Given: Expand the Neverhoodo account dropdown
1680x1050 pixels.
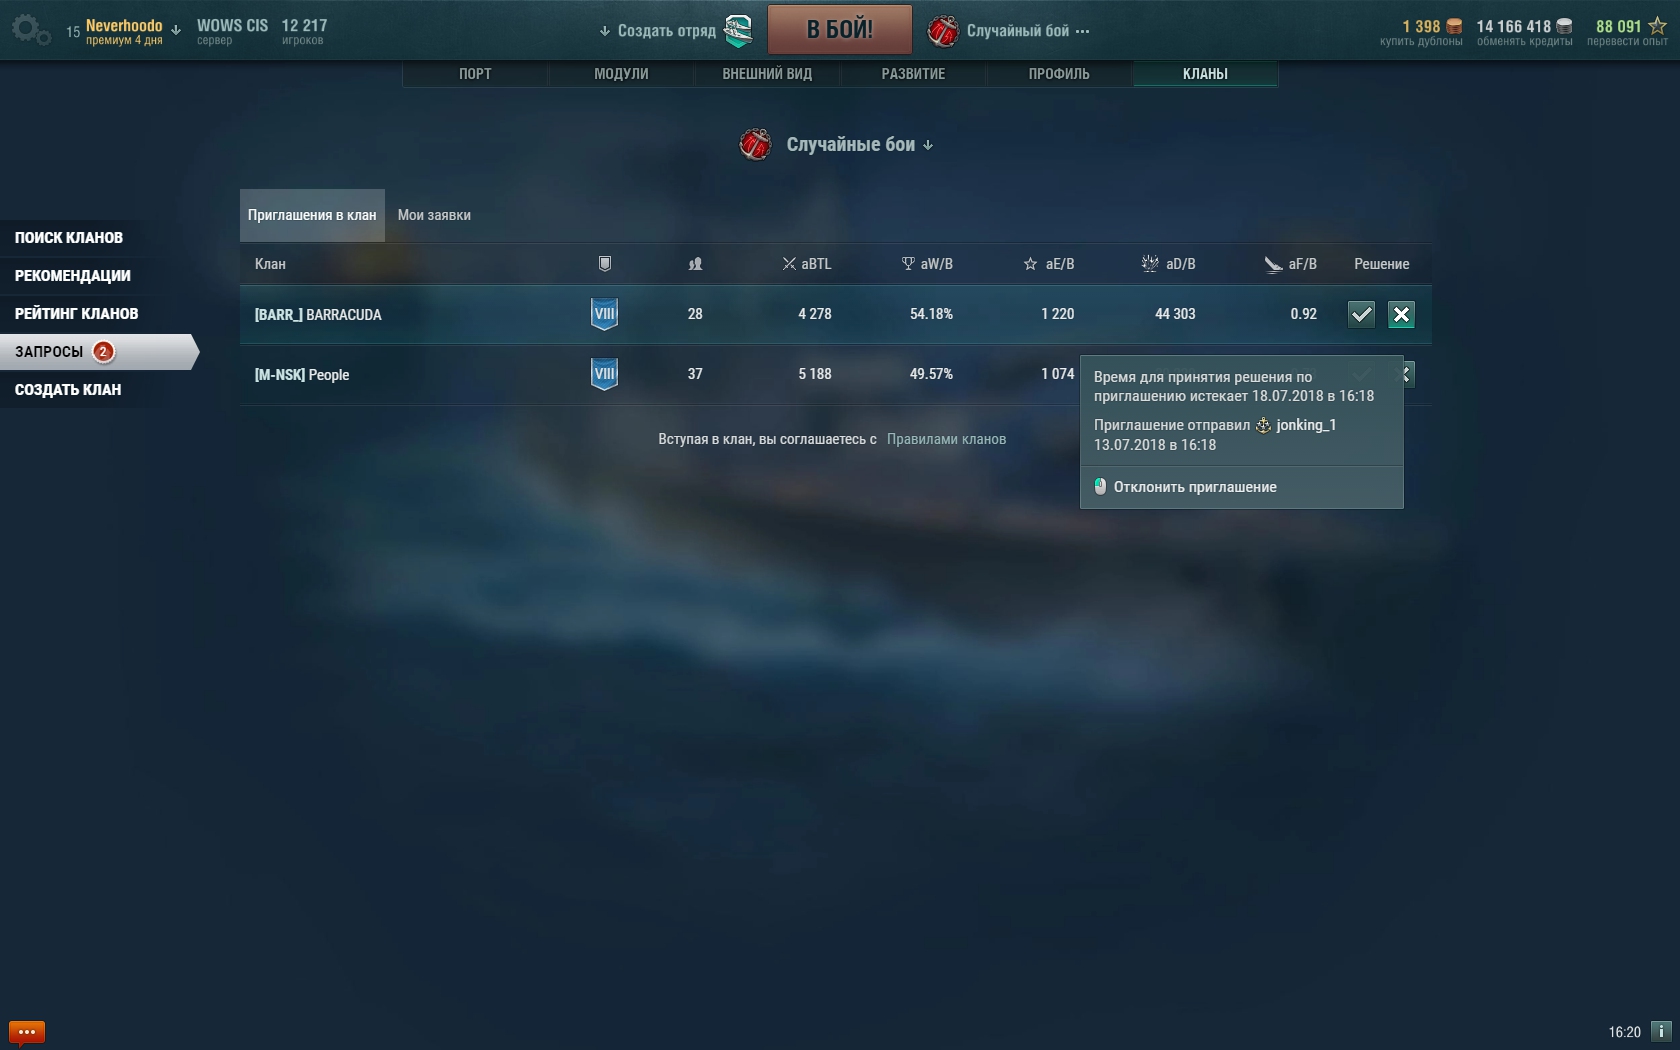Looking at the screenshot, I should pos(176,31).
